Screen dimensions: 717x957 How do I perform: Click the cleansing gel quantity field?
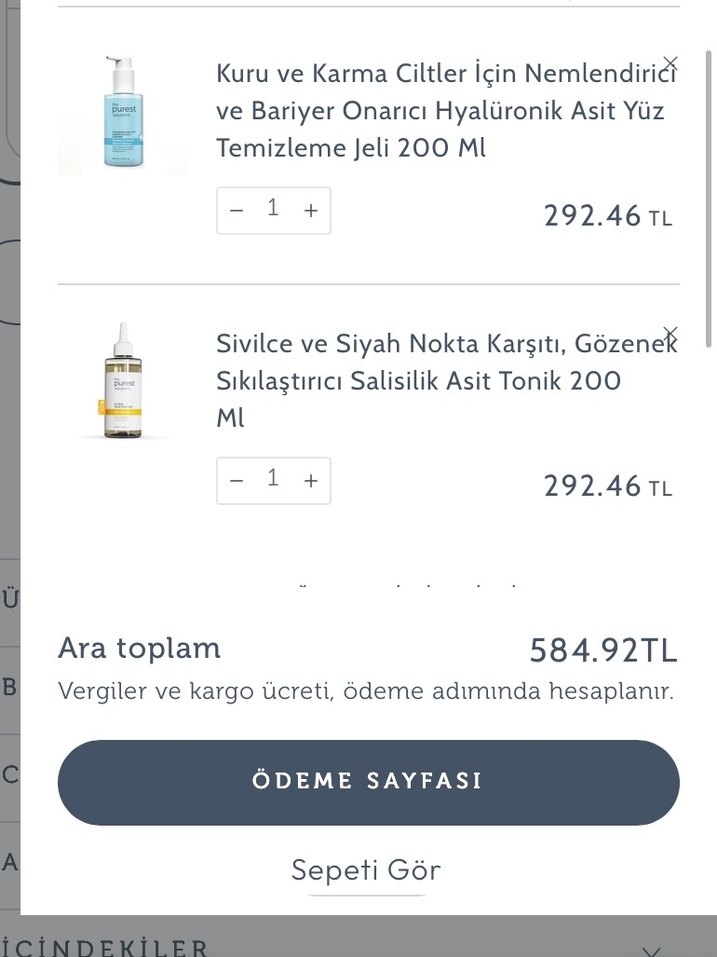pos(273,210)
